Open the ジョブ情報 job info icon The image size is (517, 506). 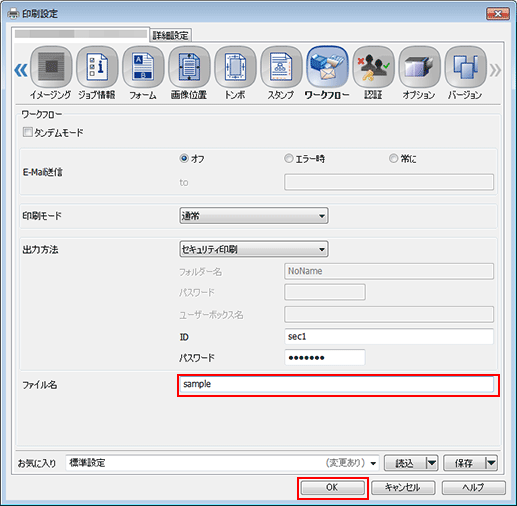coord(97,67)
